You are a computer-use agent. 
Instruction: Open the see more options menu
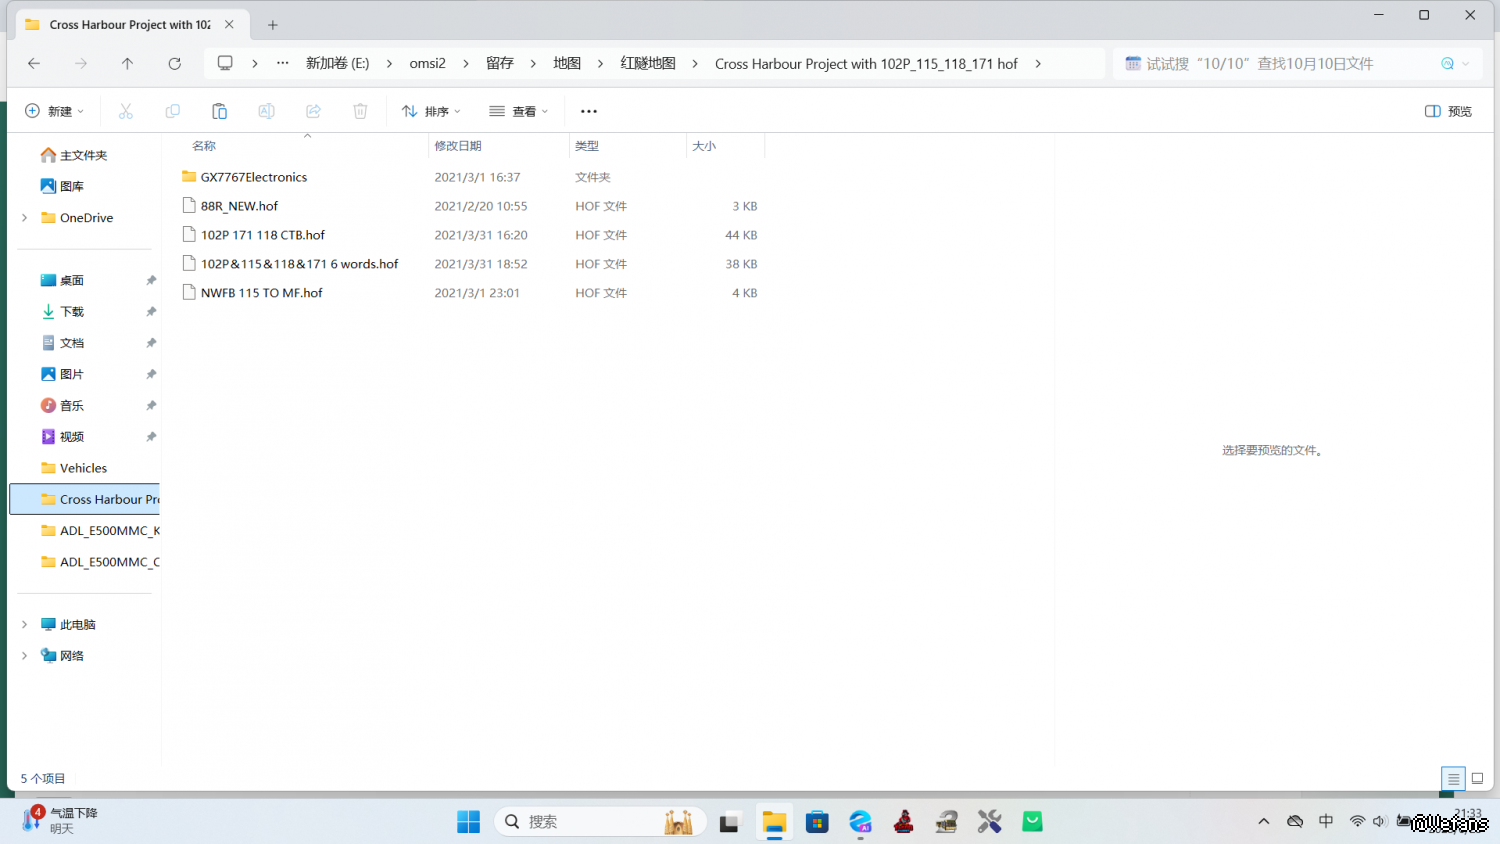pos(589,111)
